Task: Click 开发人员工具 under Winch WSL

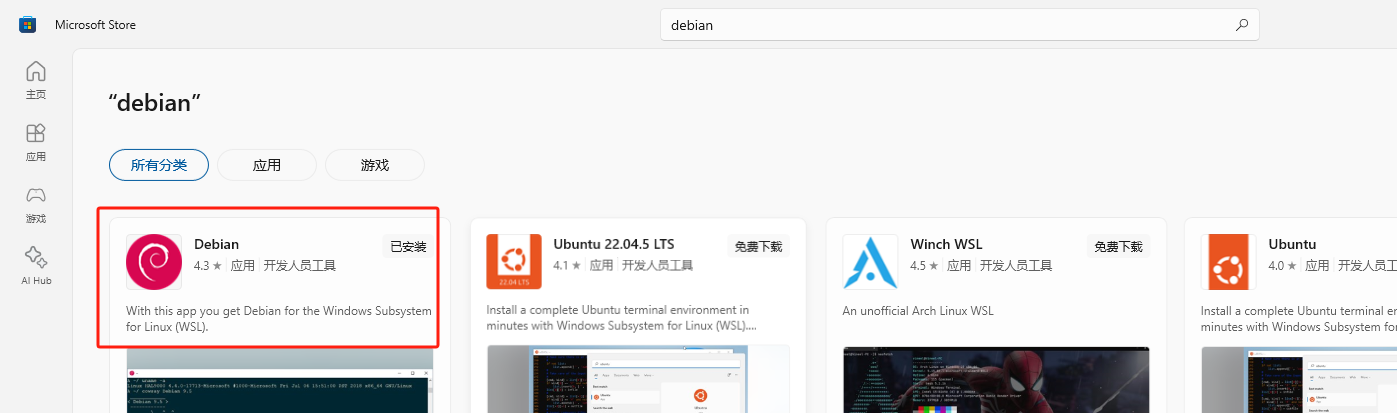Action: (1016, 266)
